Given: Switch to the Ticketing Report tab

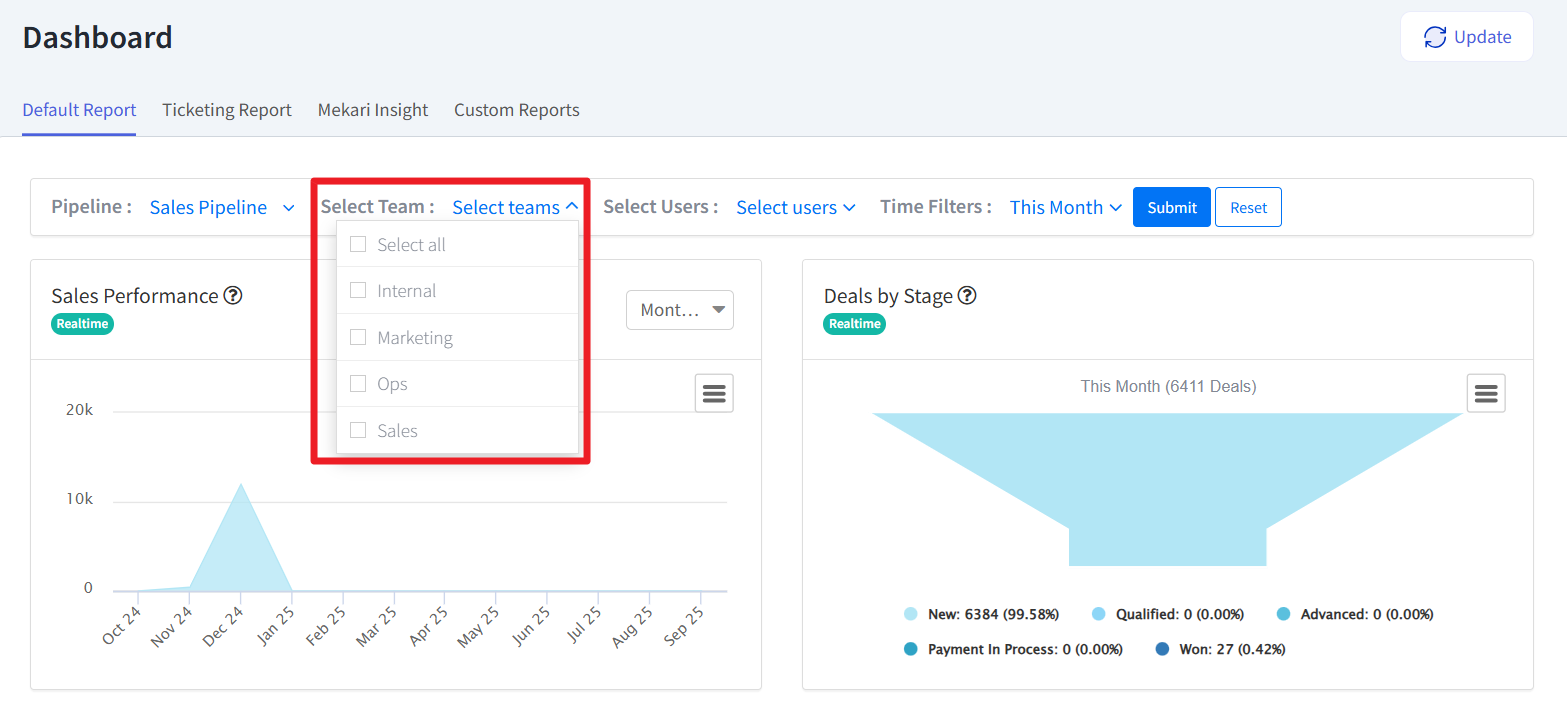Looking at the screenshot, I should (227, 110).
